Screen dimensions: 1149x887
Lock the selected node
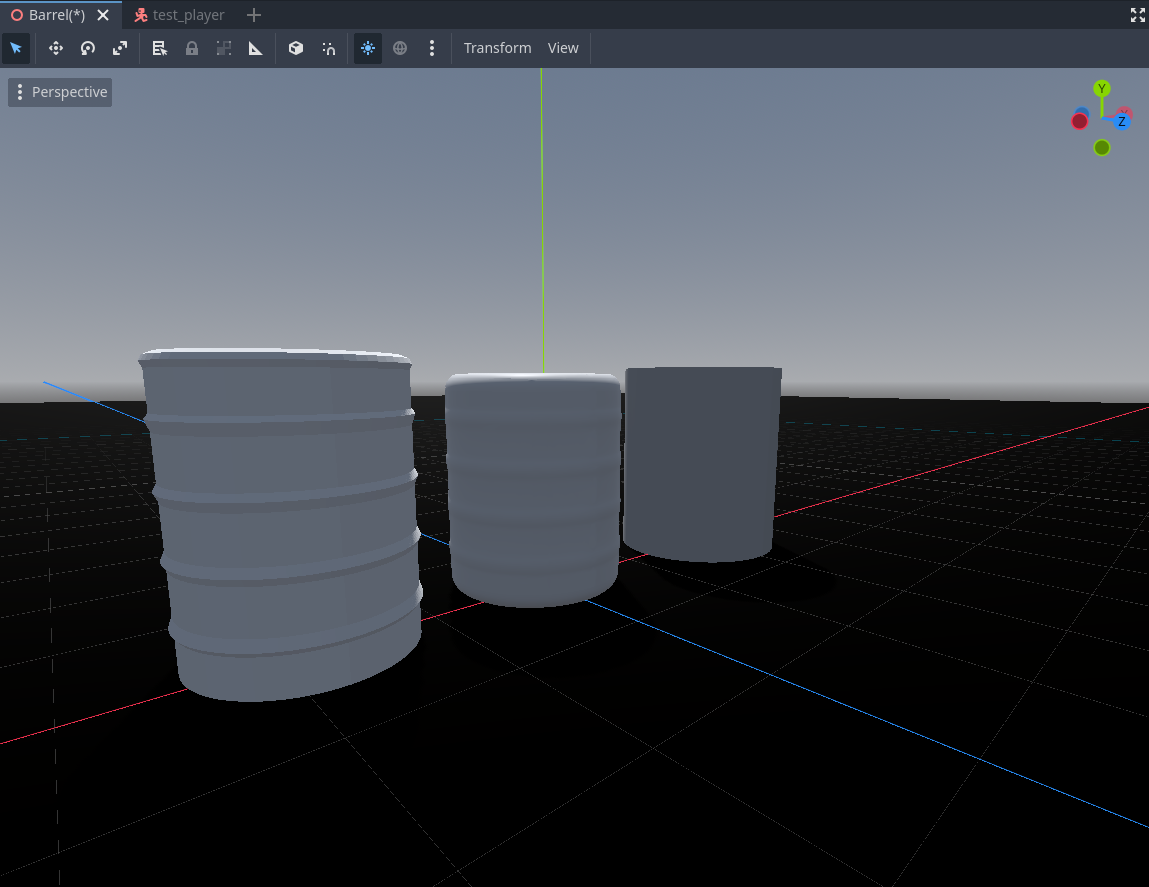[191, 48]
